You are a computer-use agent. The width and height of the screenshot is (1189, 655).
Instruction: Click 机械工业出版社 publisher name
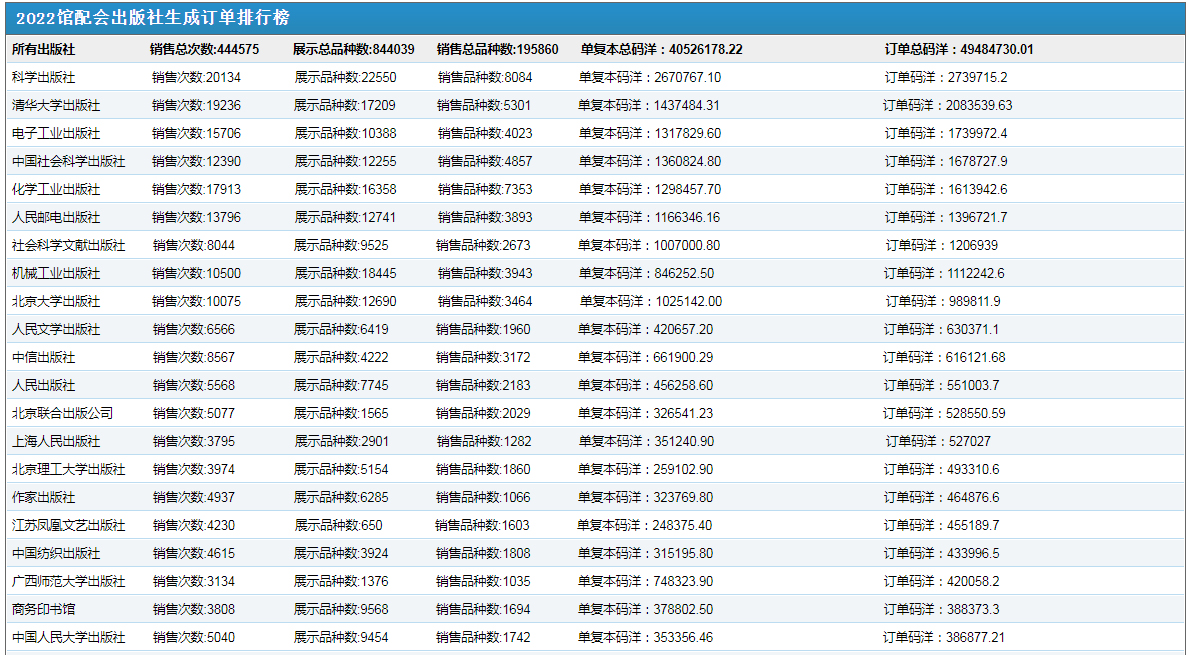[x=56, y=273]
